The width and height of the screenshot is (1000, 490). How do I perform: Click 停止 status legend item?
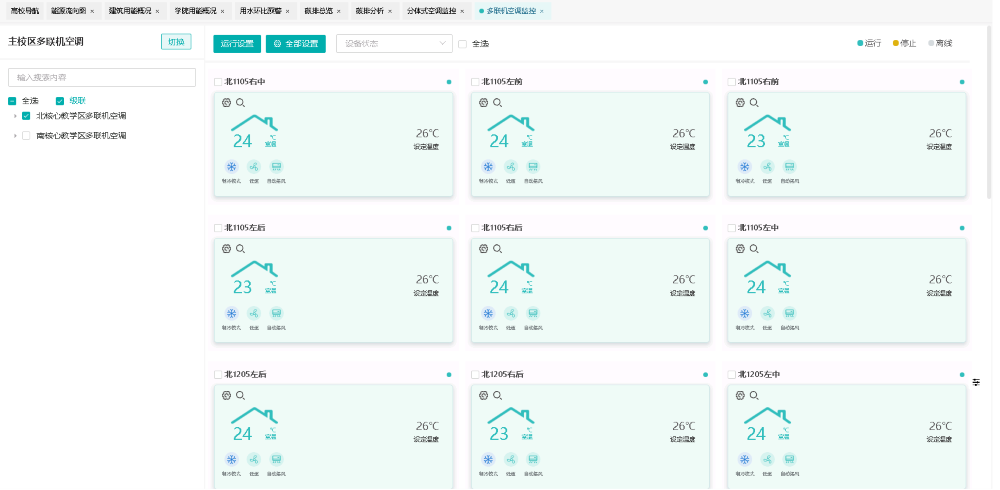904,43
